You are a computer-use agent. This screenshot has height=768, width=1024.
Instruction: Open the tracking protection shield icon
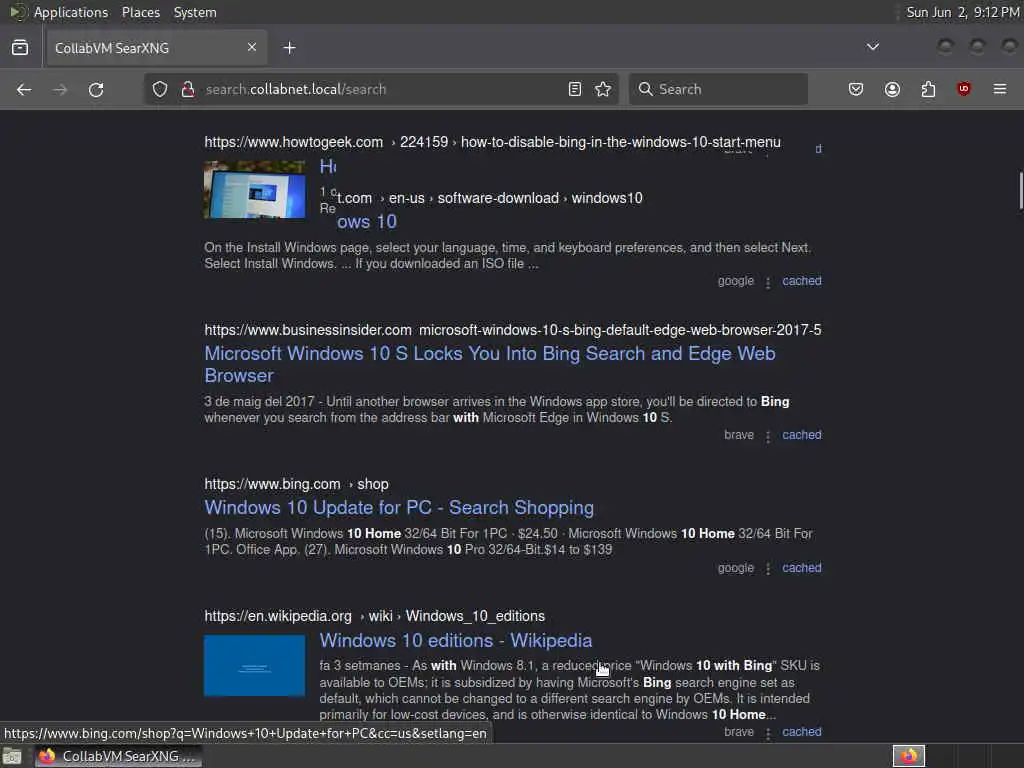160,89
